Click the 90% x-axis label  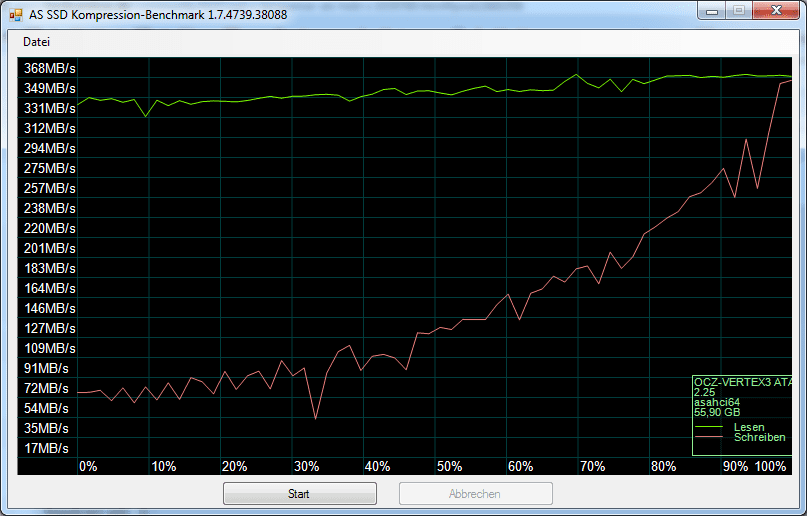(x=735, y=467)
